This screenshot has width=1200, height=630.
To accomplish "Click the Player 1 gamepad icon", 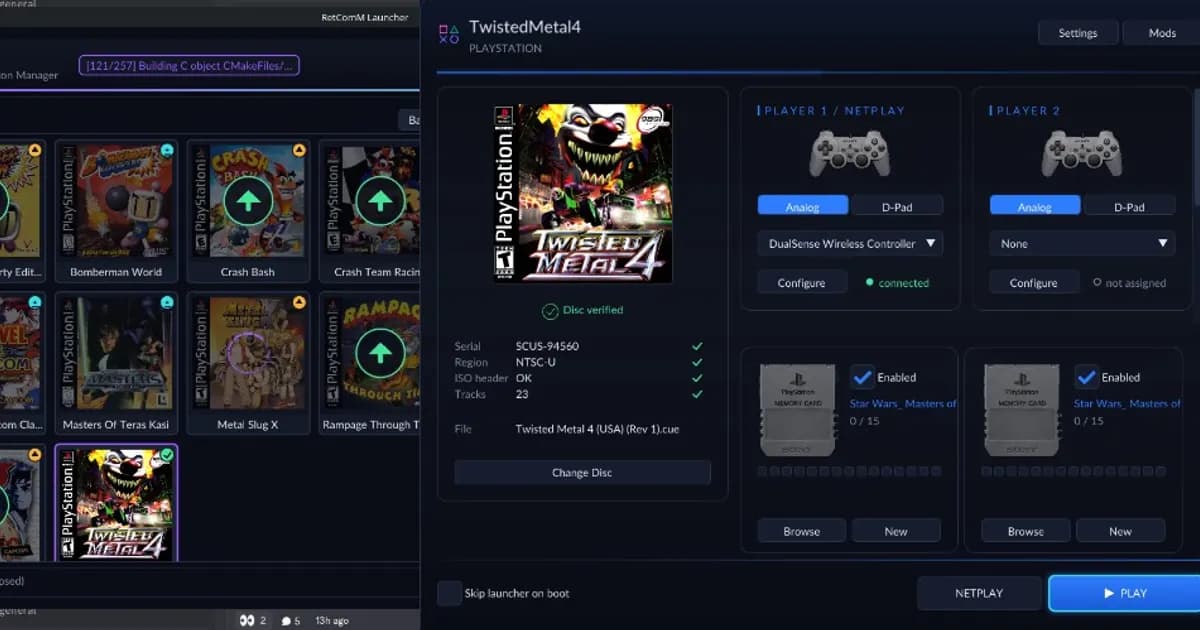I will click(x=849, y=153).
